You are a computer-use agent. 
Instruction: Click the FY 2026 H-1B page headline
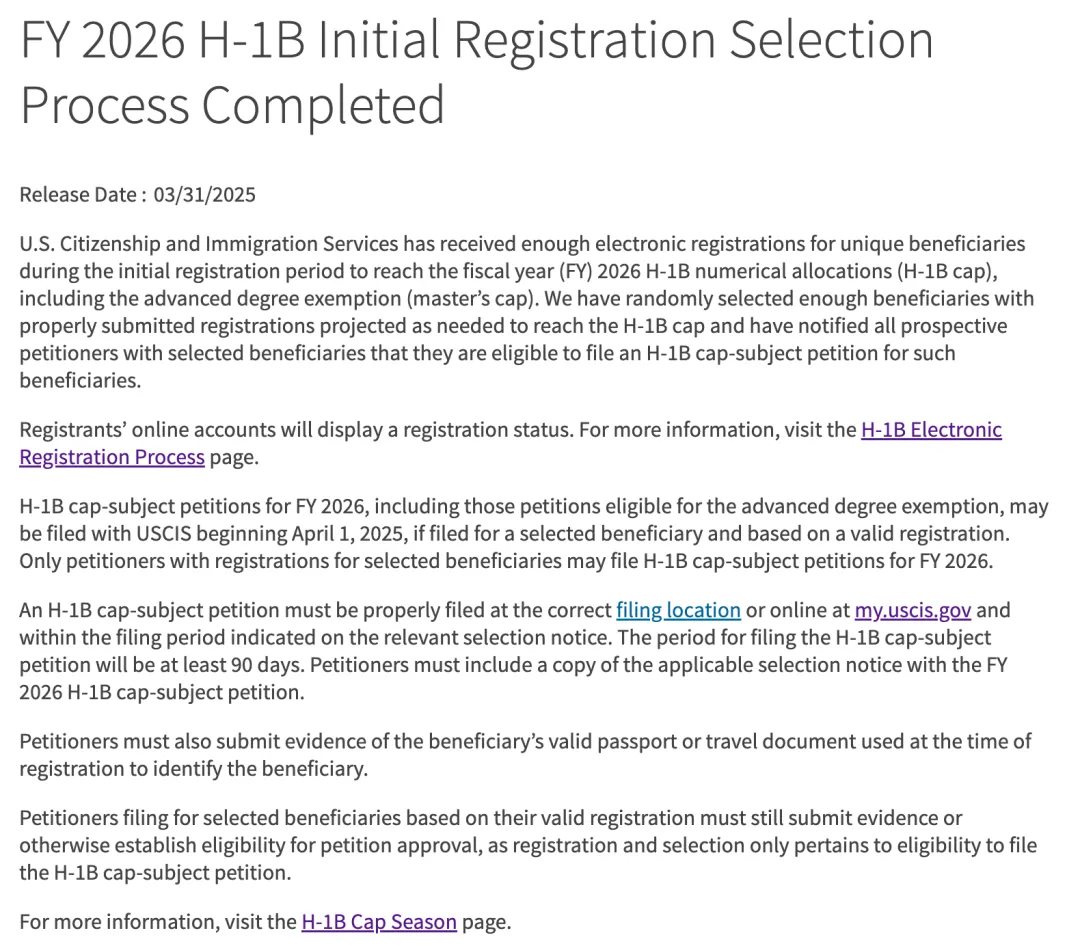pyautogui.click(x=476, y=42)
